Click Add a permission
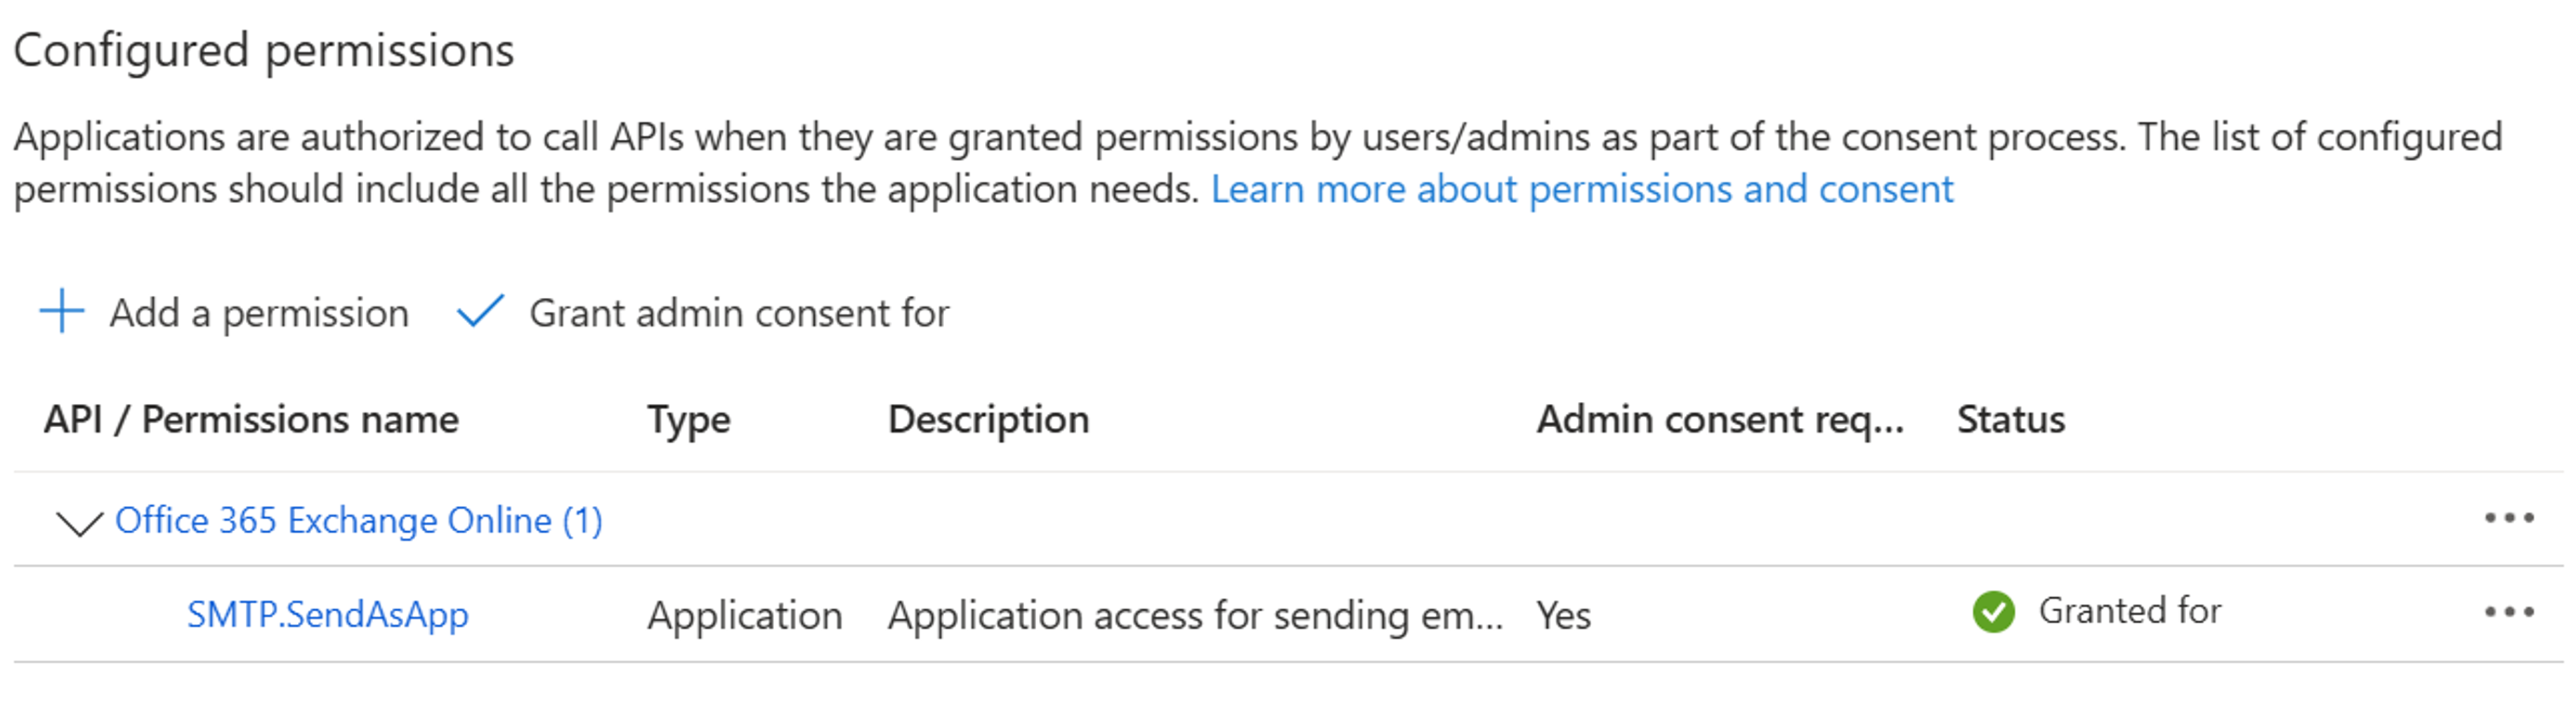The height and width of the screenshot is (711, 2576). 258,312
